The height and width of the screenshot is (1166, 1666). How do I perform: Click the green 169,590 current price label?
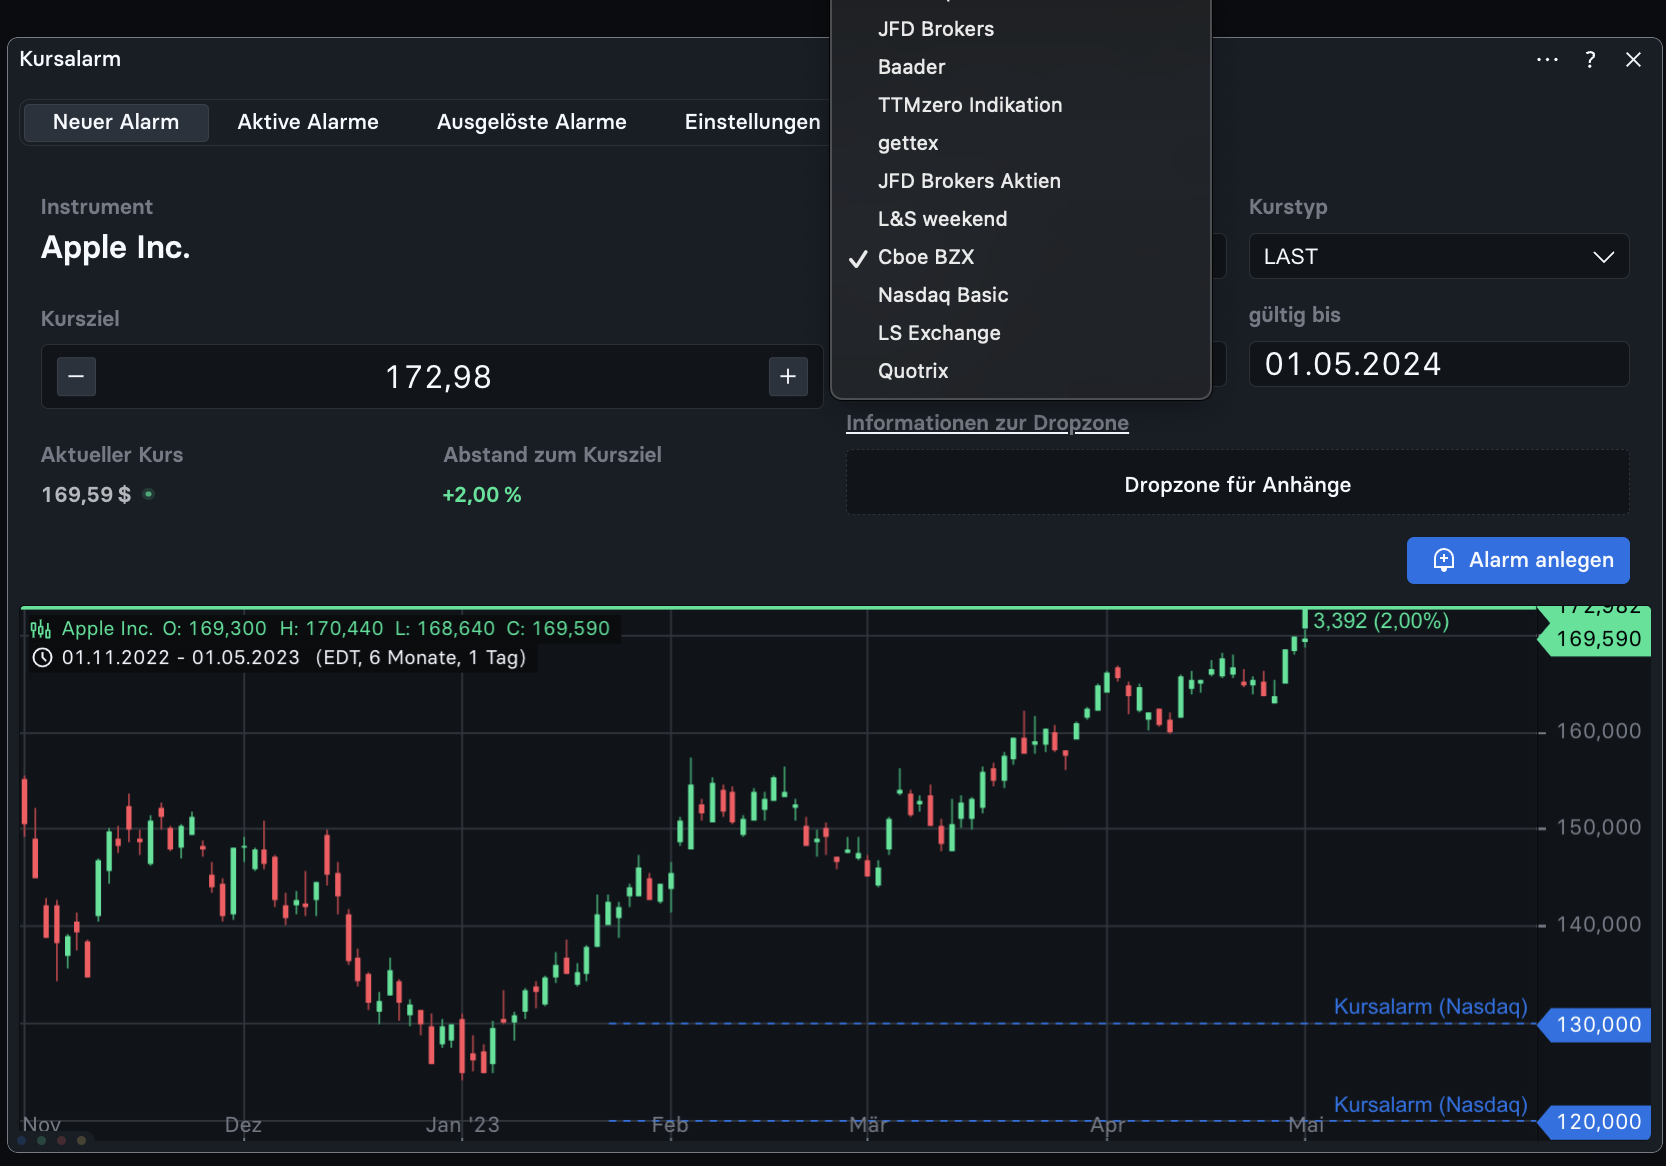tap(1597, 639)
